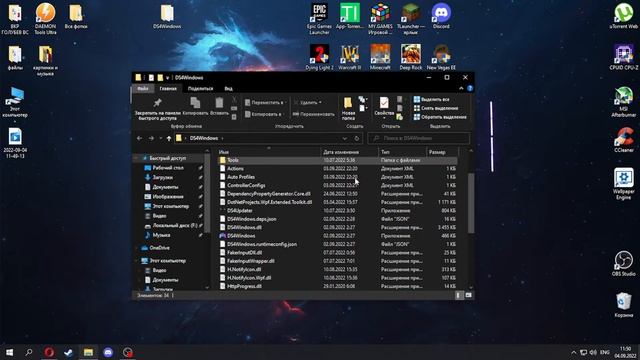Viewport: 640px width, 360px height.
Task: Open the Recycle Bin Корзина icon
Action: click(x=623, y=304)
